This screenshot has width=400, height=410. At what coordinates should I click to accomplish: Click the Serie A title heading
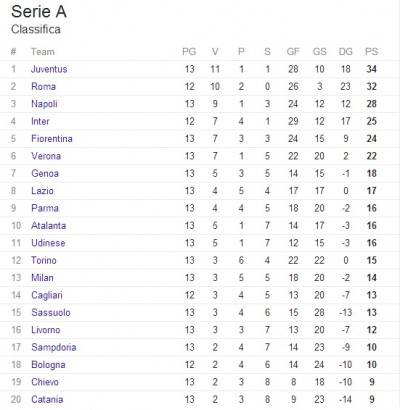coord(39,12)
